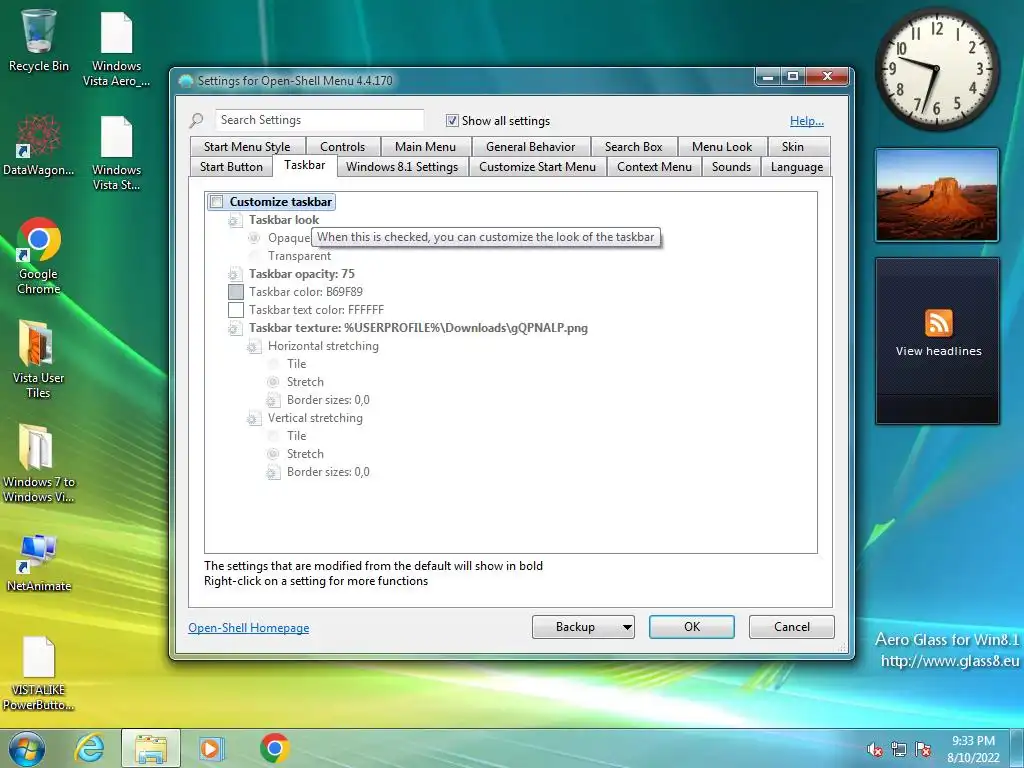The width and height of the screenshot is (1024, 768).
Task: Select the VISTALIKE PowerButto... file icon
Action: pyautogui.click(x=39, y=673)
